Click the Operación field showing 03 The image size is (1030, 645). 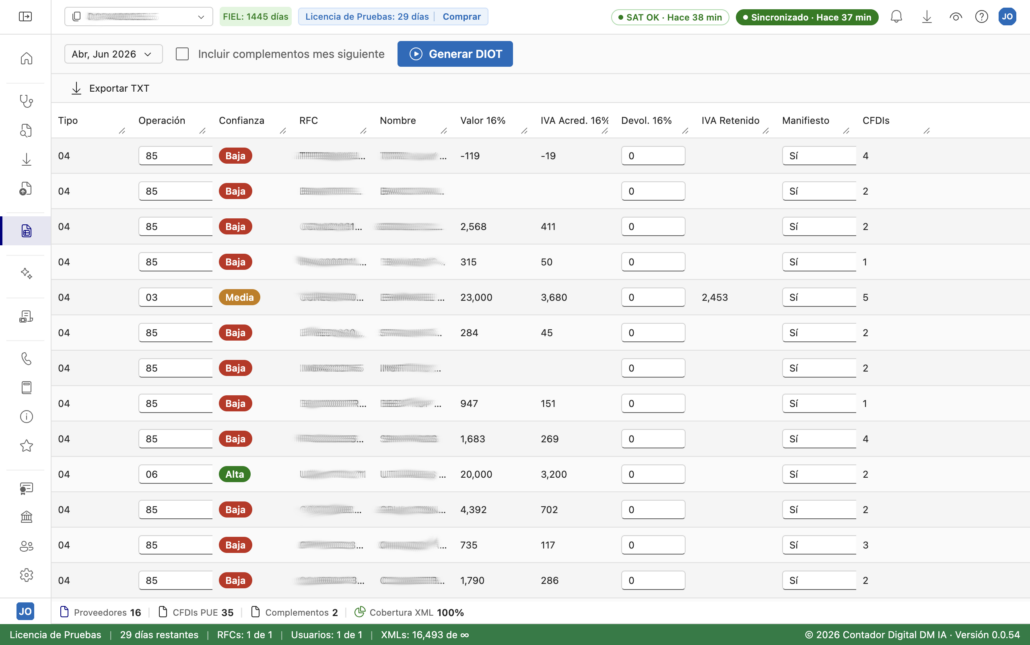pos(175,297)
